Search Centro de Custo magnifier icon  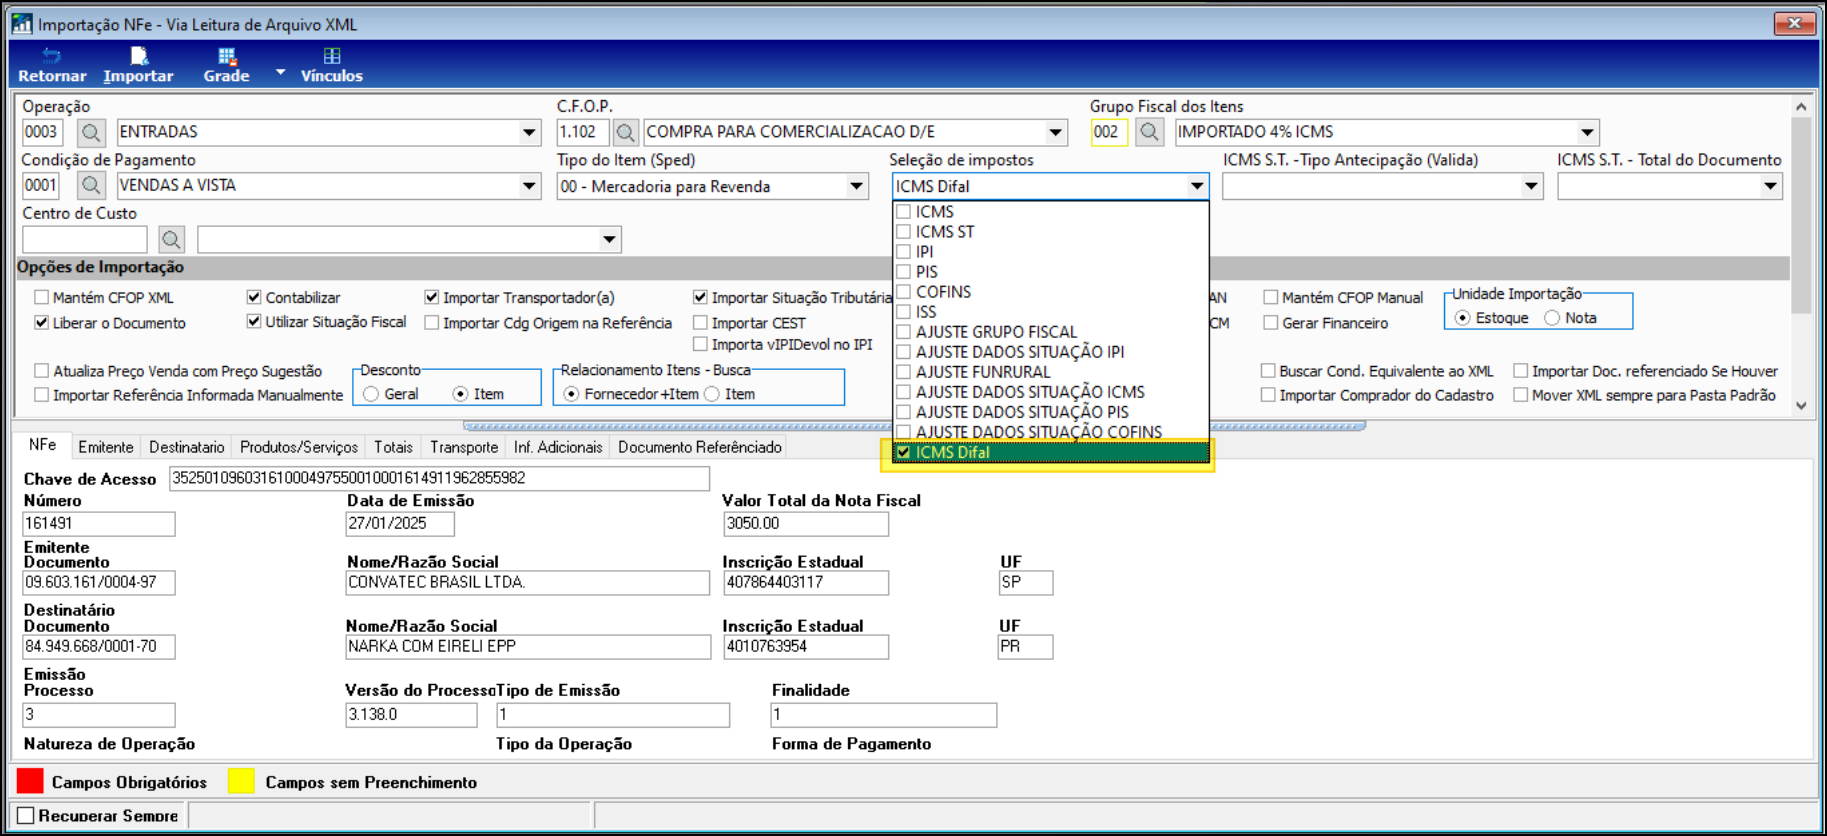point(171,239)
